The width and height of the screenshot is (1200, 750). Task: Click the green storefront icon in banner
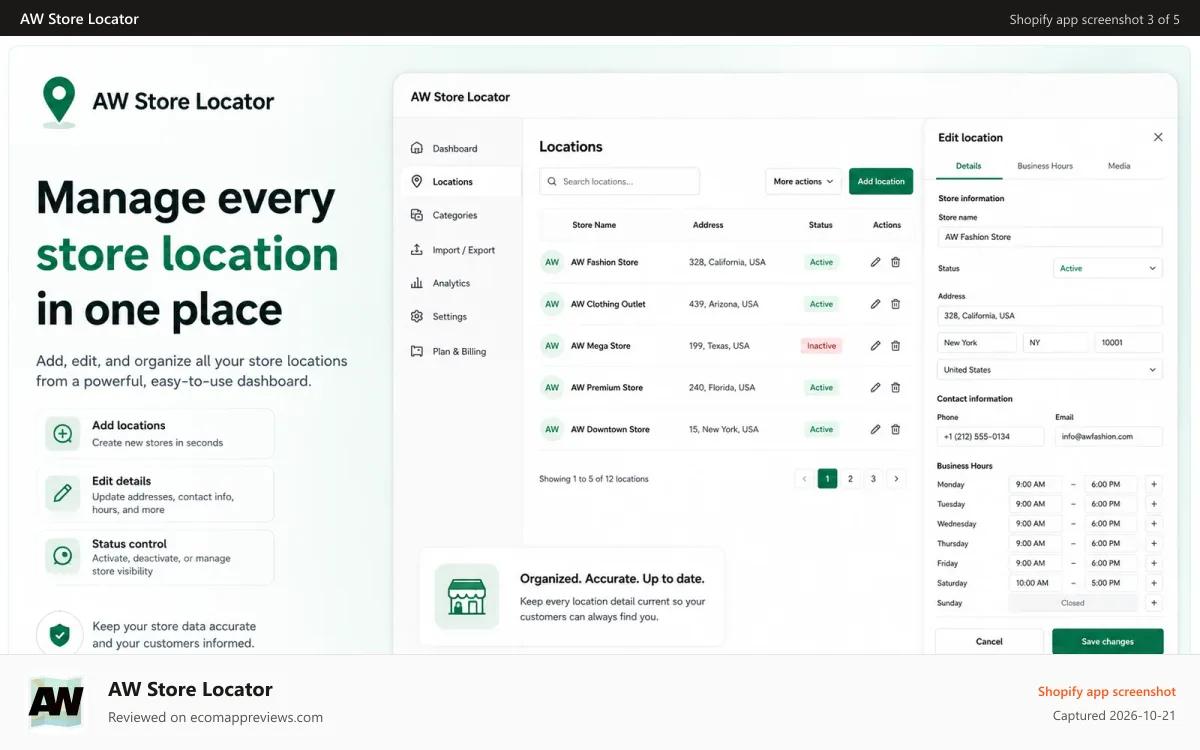pos(466,596)
